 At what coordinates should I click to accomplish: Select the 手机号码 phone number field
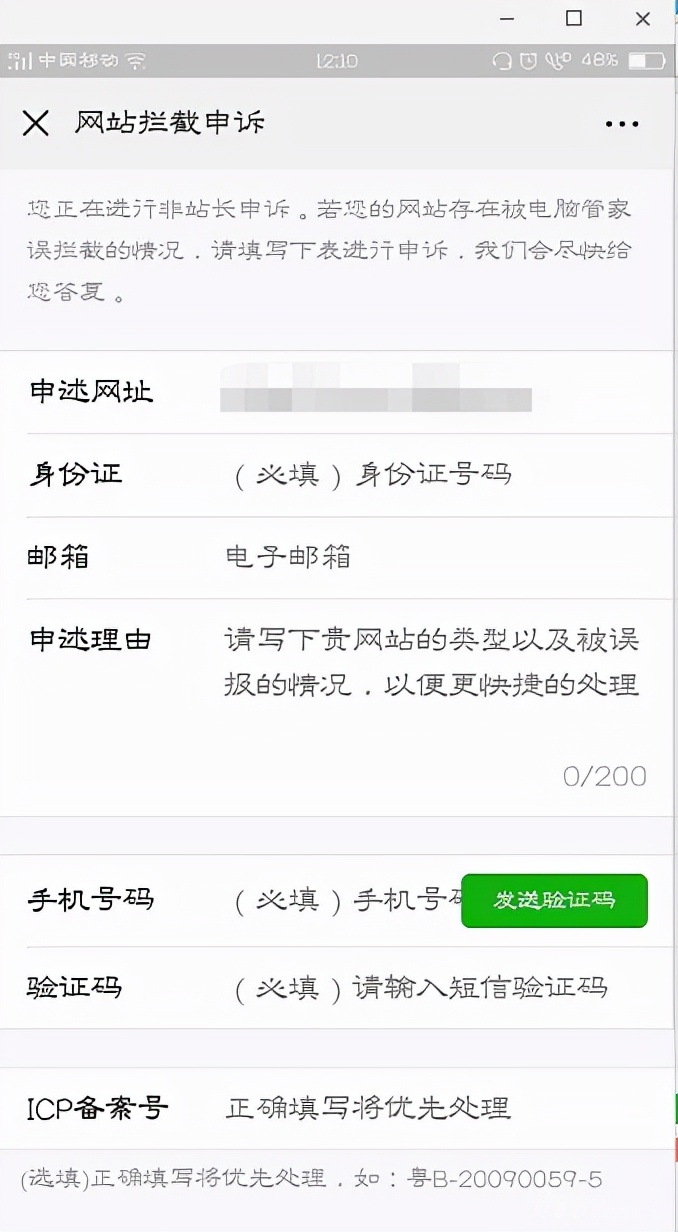[x=350, y=900]
